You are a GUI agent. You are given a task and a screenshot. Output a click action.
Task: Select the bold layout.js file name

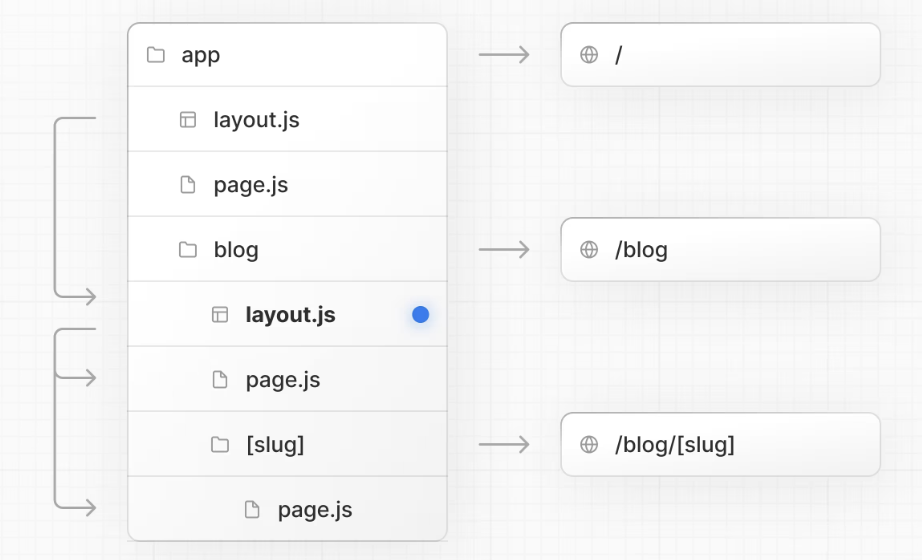pos(290,315)
